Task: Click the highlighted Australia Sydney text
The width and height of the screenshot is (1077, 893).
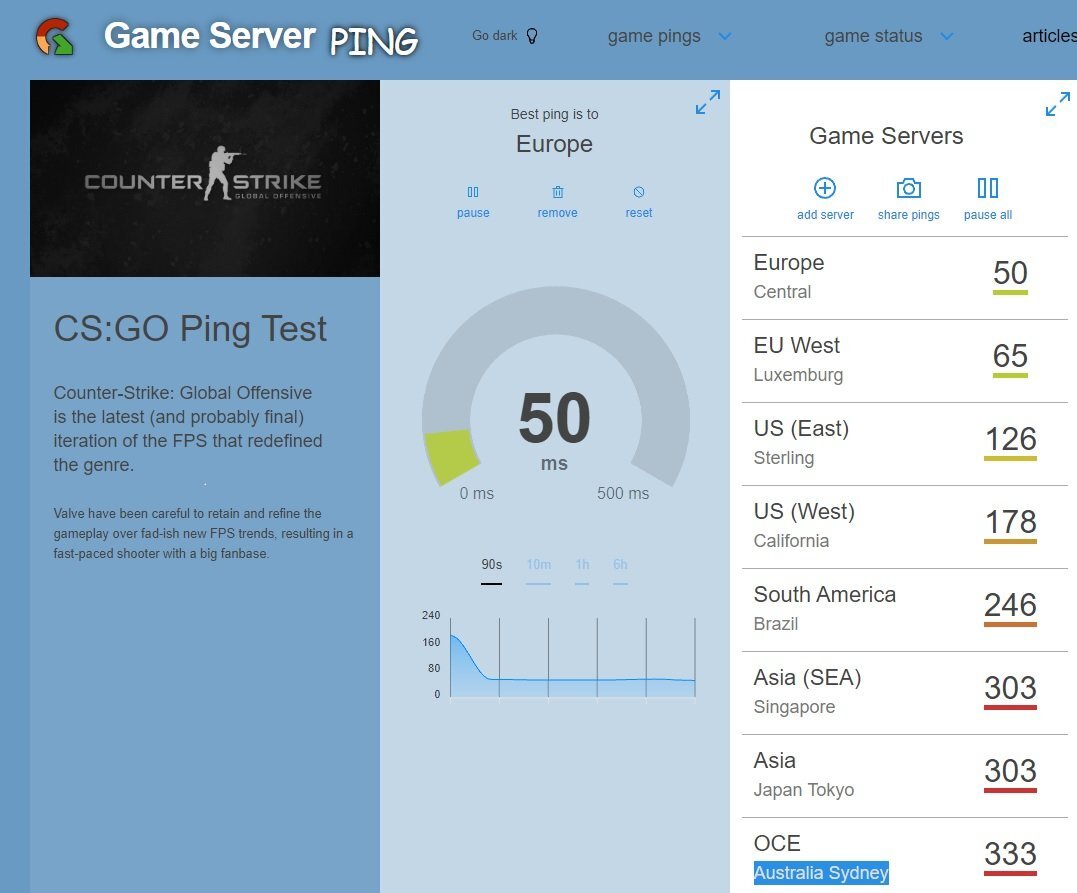Action: point(821,872)
